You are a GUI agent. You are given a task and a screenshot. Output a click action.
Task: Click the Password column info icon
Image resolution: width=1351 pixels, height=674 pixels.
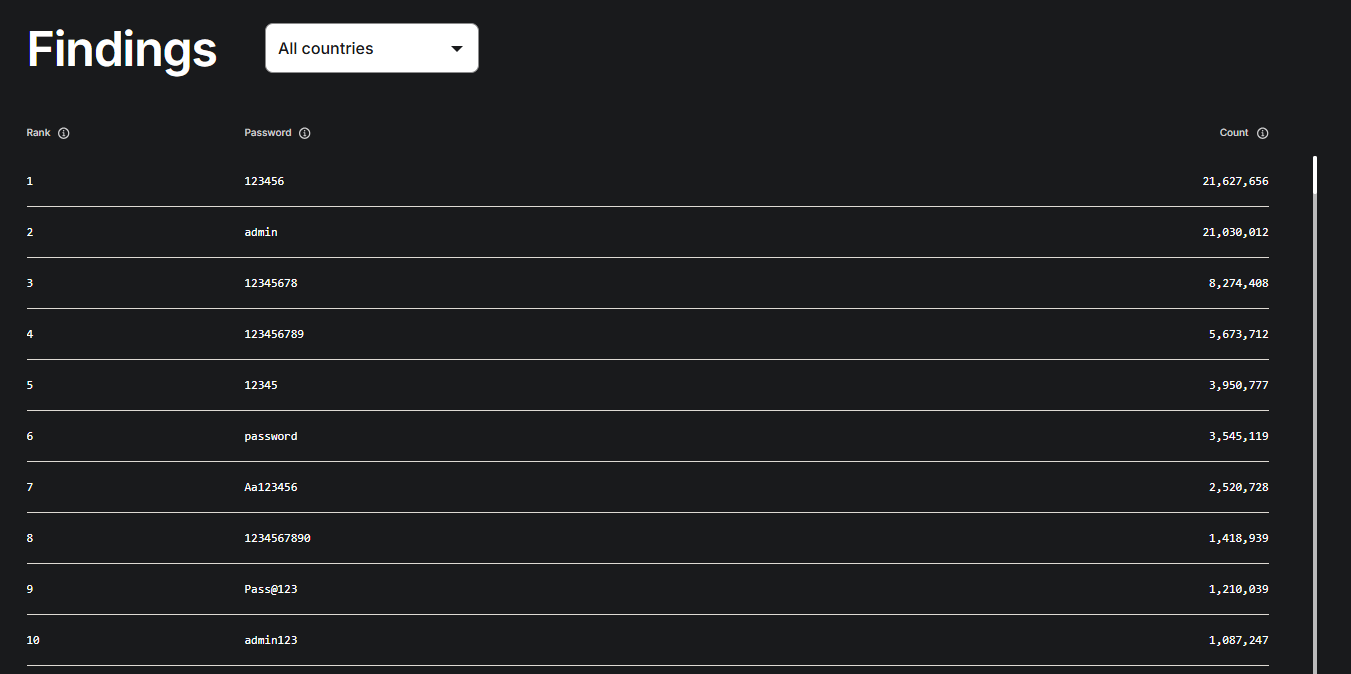(305, 132)
